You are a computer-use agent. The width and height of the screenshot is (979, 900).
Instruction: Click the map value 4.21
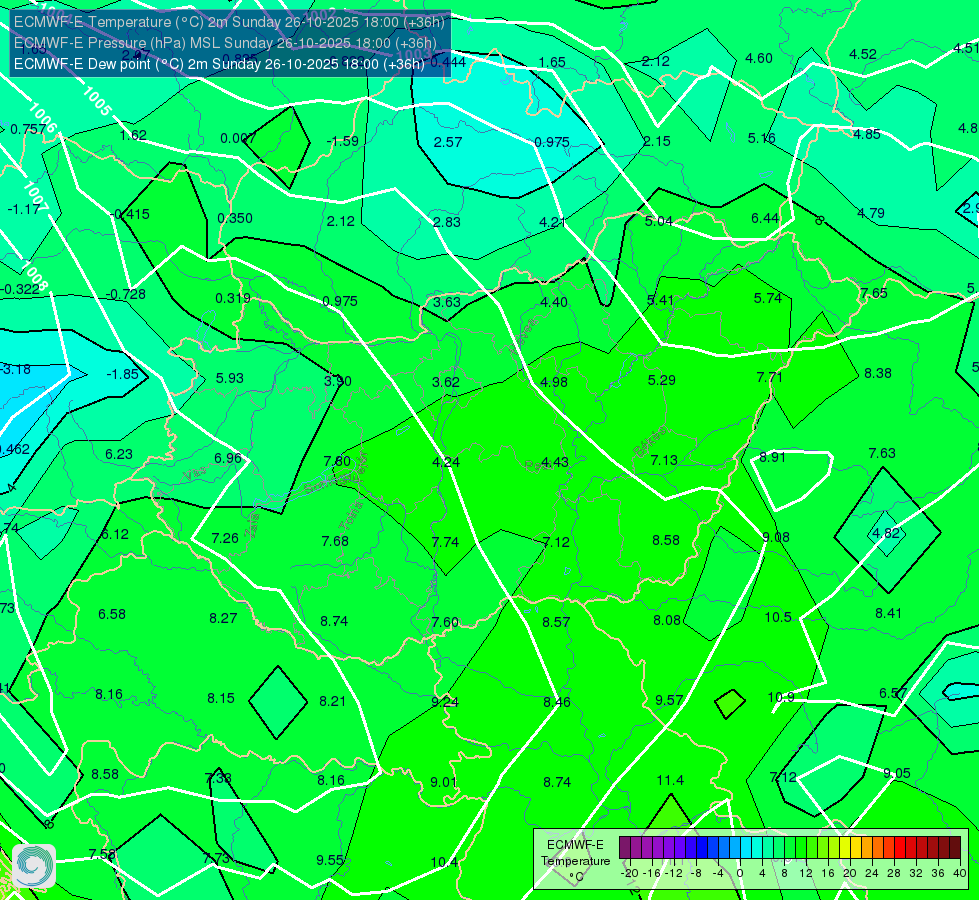coord(553,222)
